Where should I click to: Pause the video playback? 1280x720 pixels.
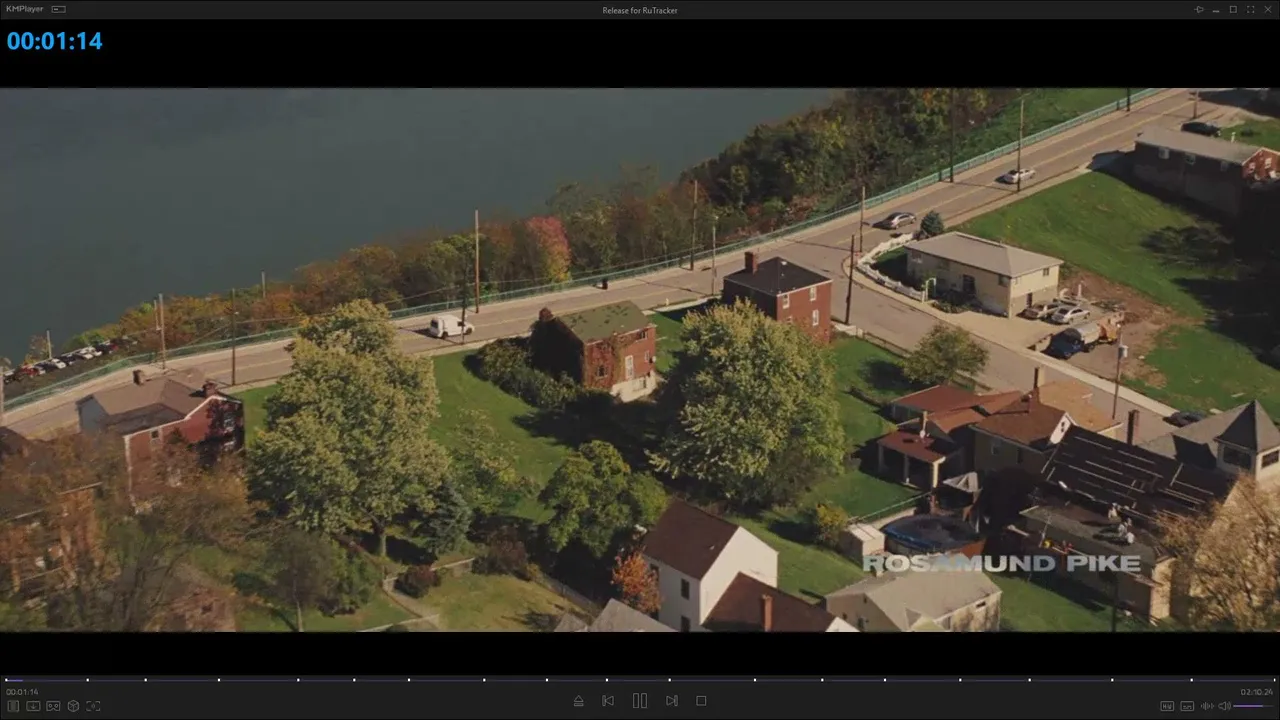click(x=640, y=701)
